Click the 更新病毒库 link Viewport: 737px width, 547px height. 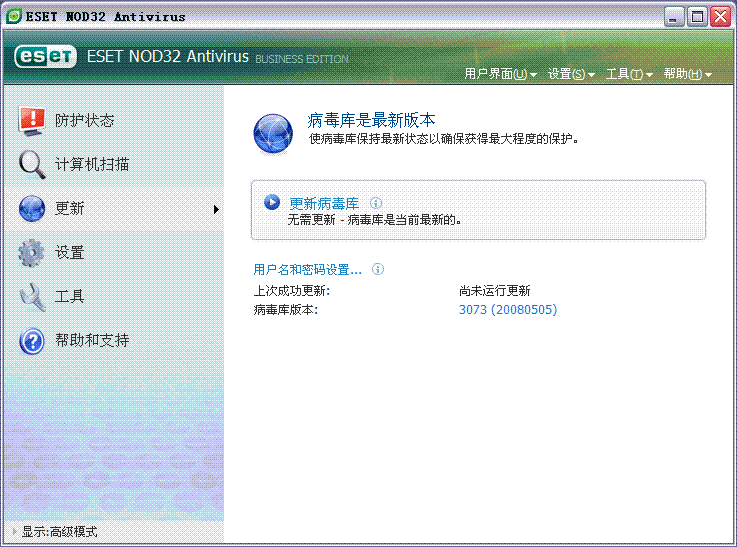(324, 203)
